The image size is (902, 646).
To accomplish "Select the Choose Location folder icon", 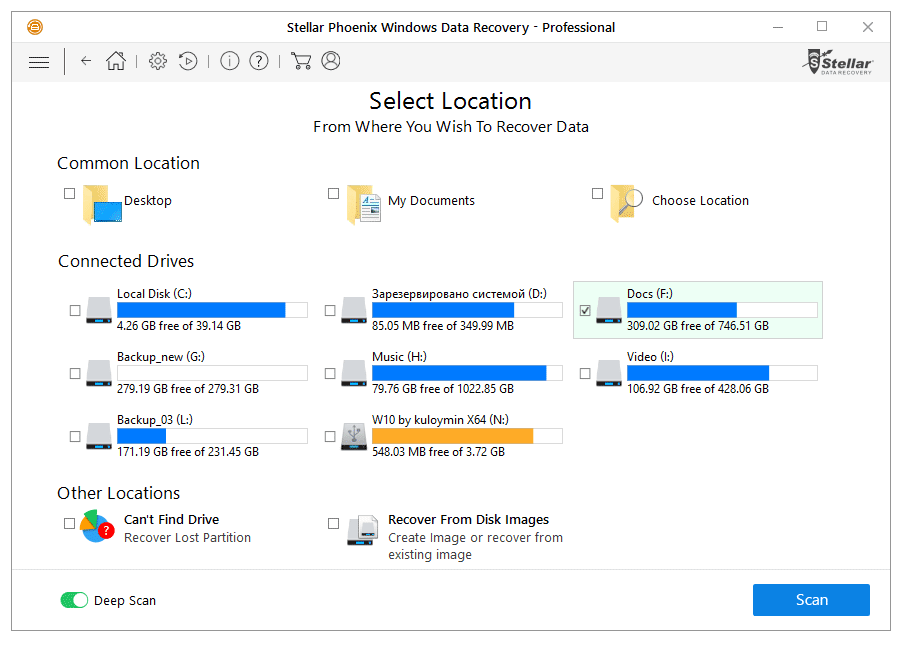I will click(x=626, y=203).
